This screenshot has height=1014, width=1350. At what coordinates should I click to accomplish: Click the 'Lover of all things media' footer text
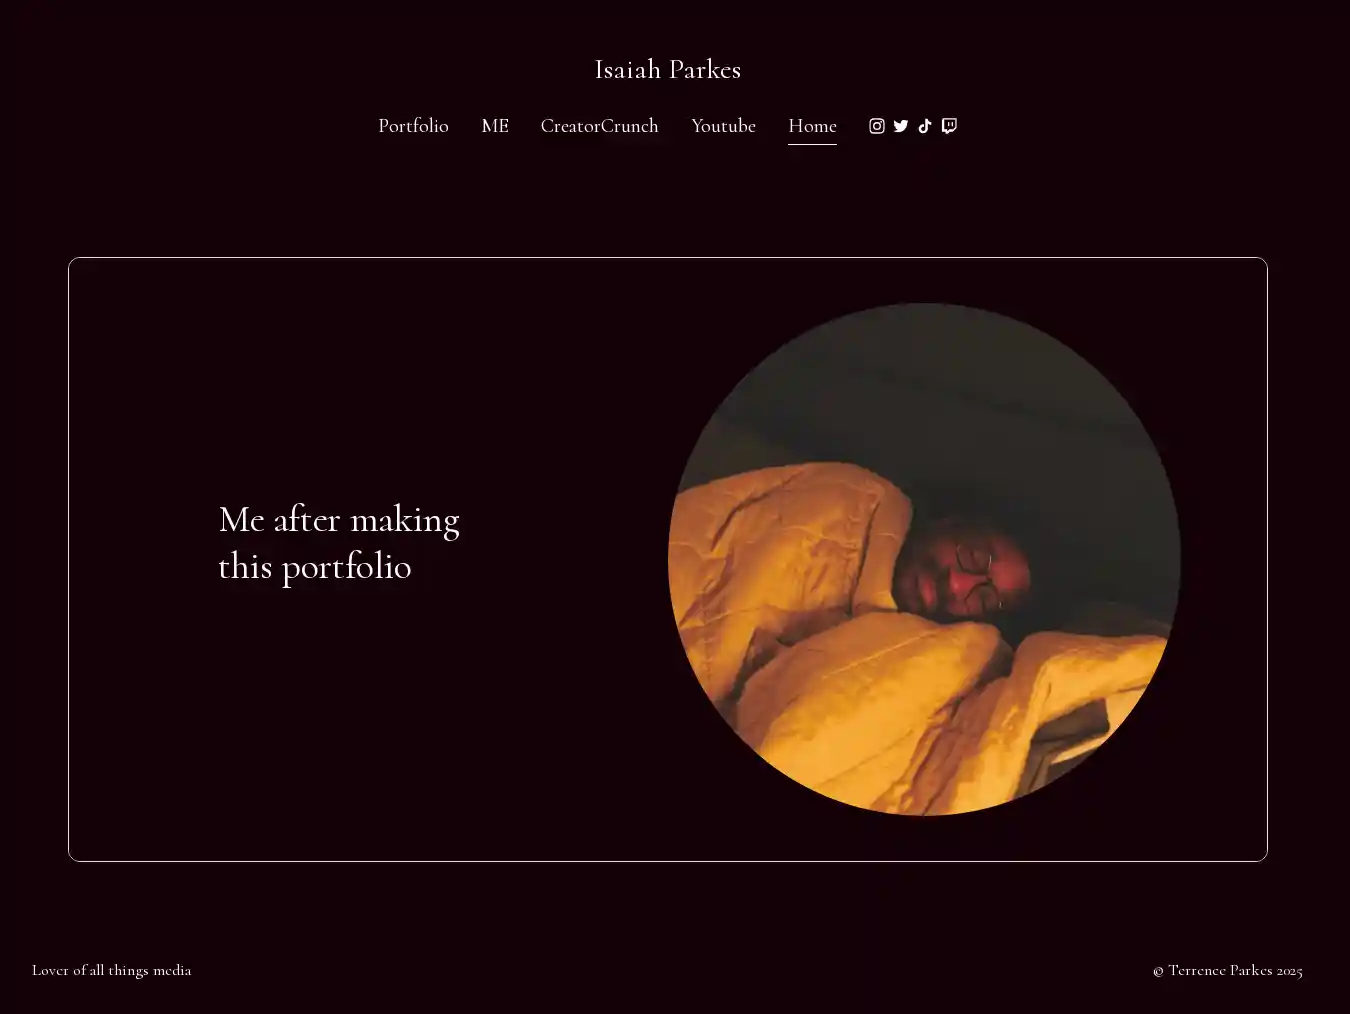click(x=111, y=970)
